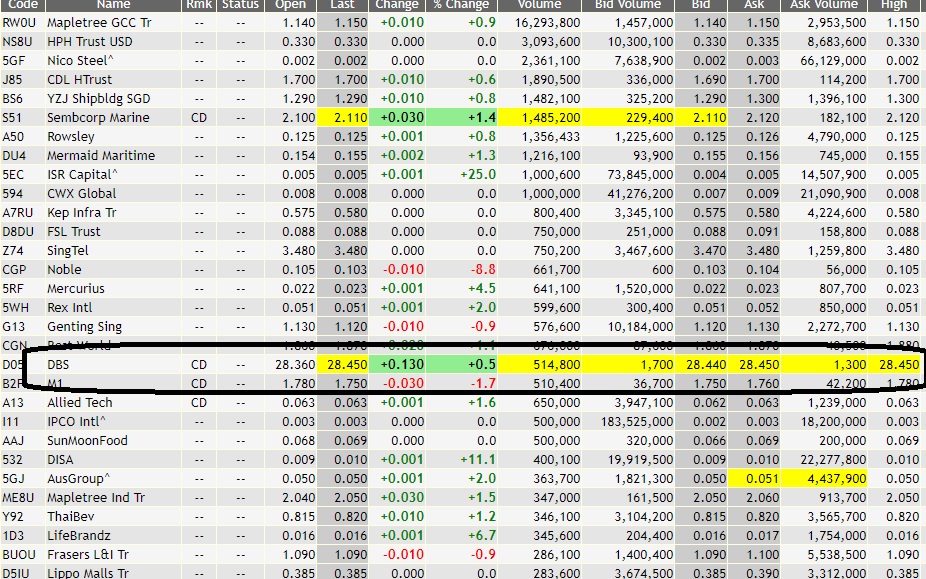
Task: Select Frasers L&I Tr change -0.010
Action: [403, 554]
